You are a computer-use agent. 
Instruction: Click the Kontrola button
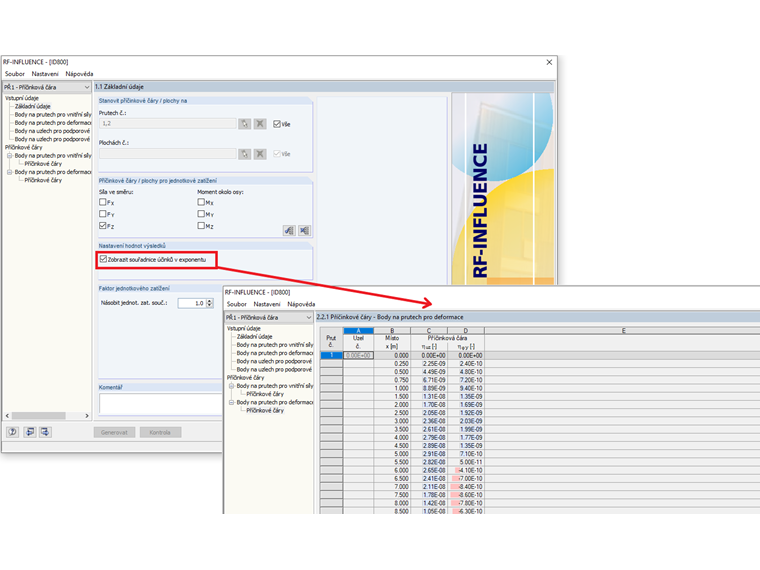pos(160,432)
